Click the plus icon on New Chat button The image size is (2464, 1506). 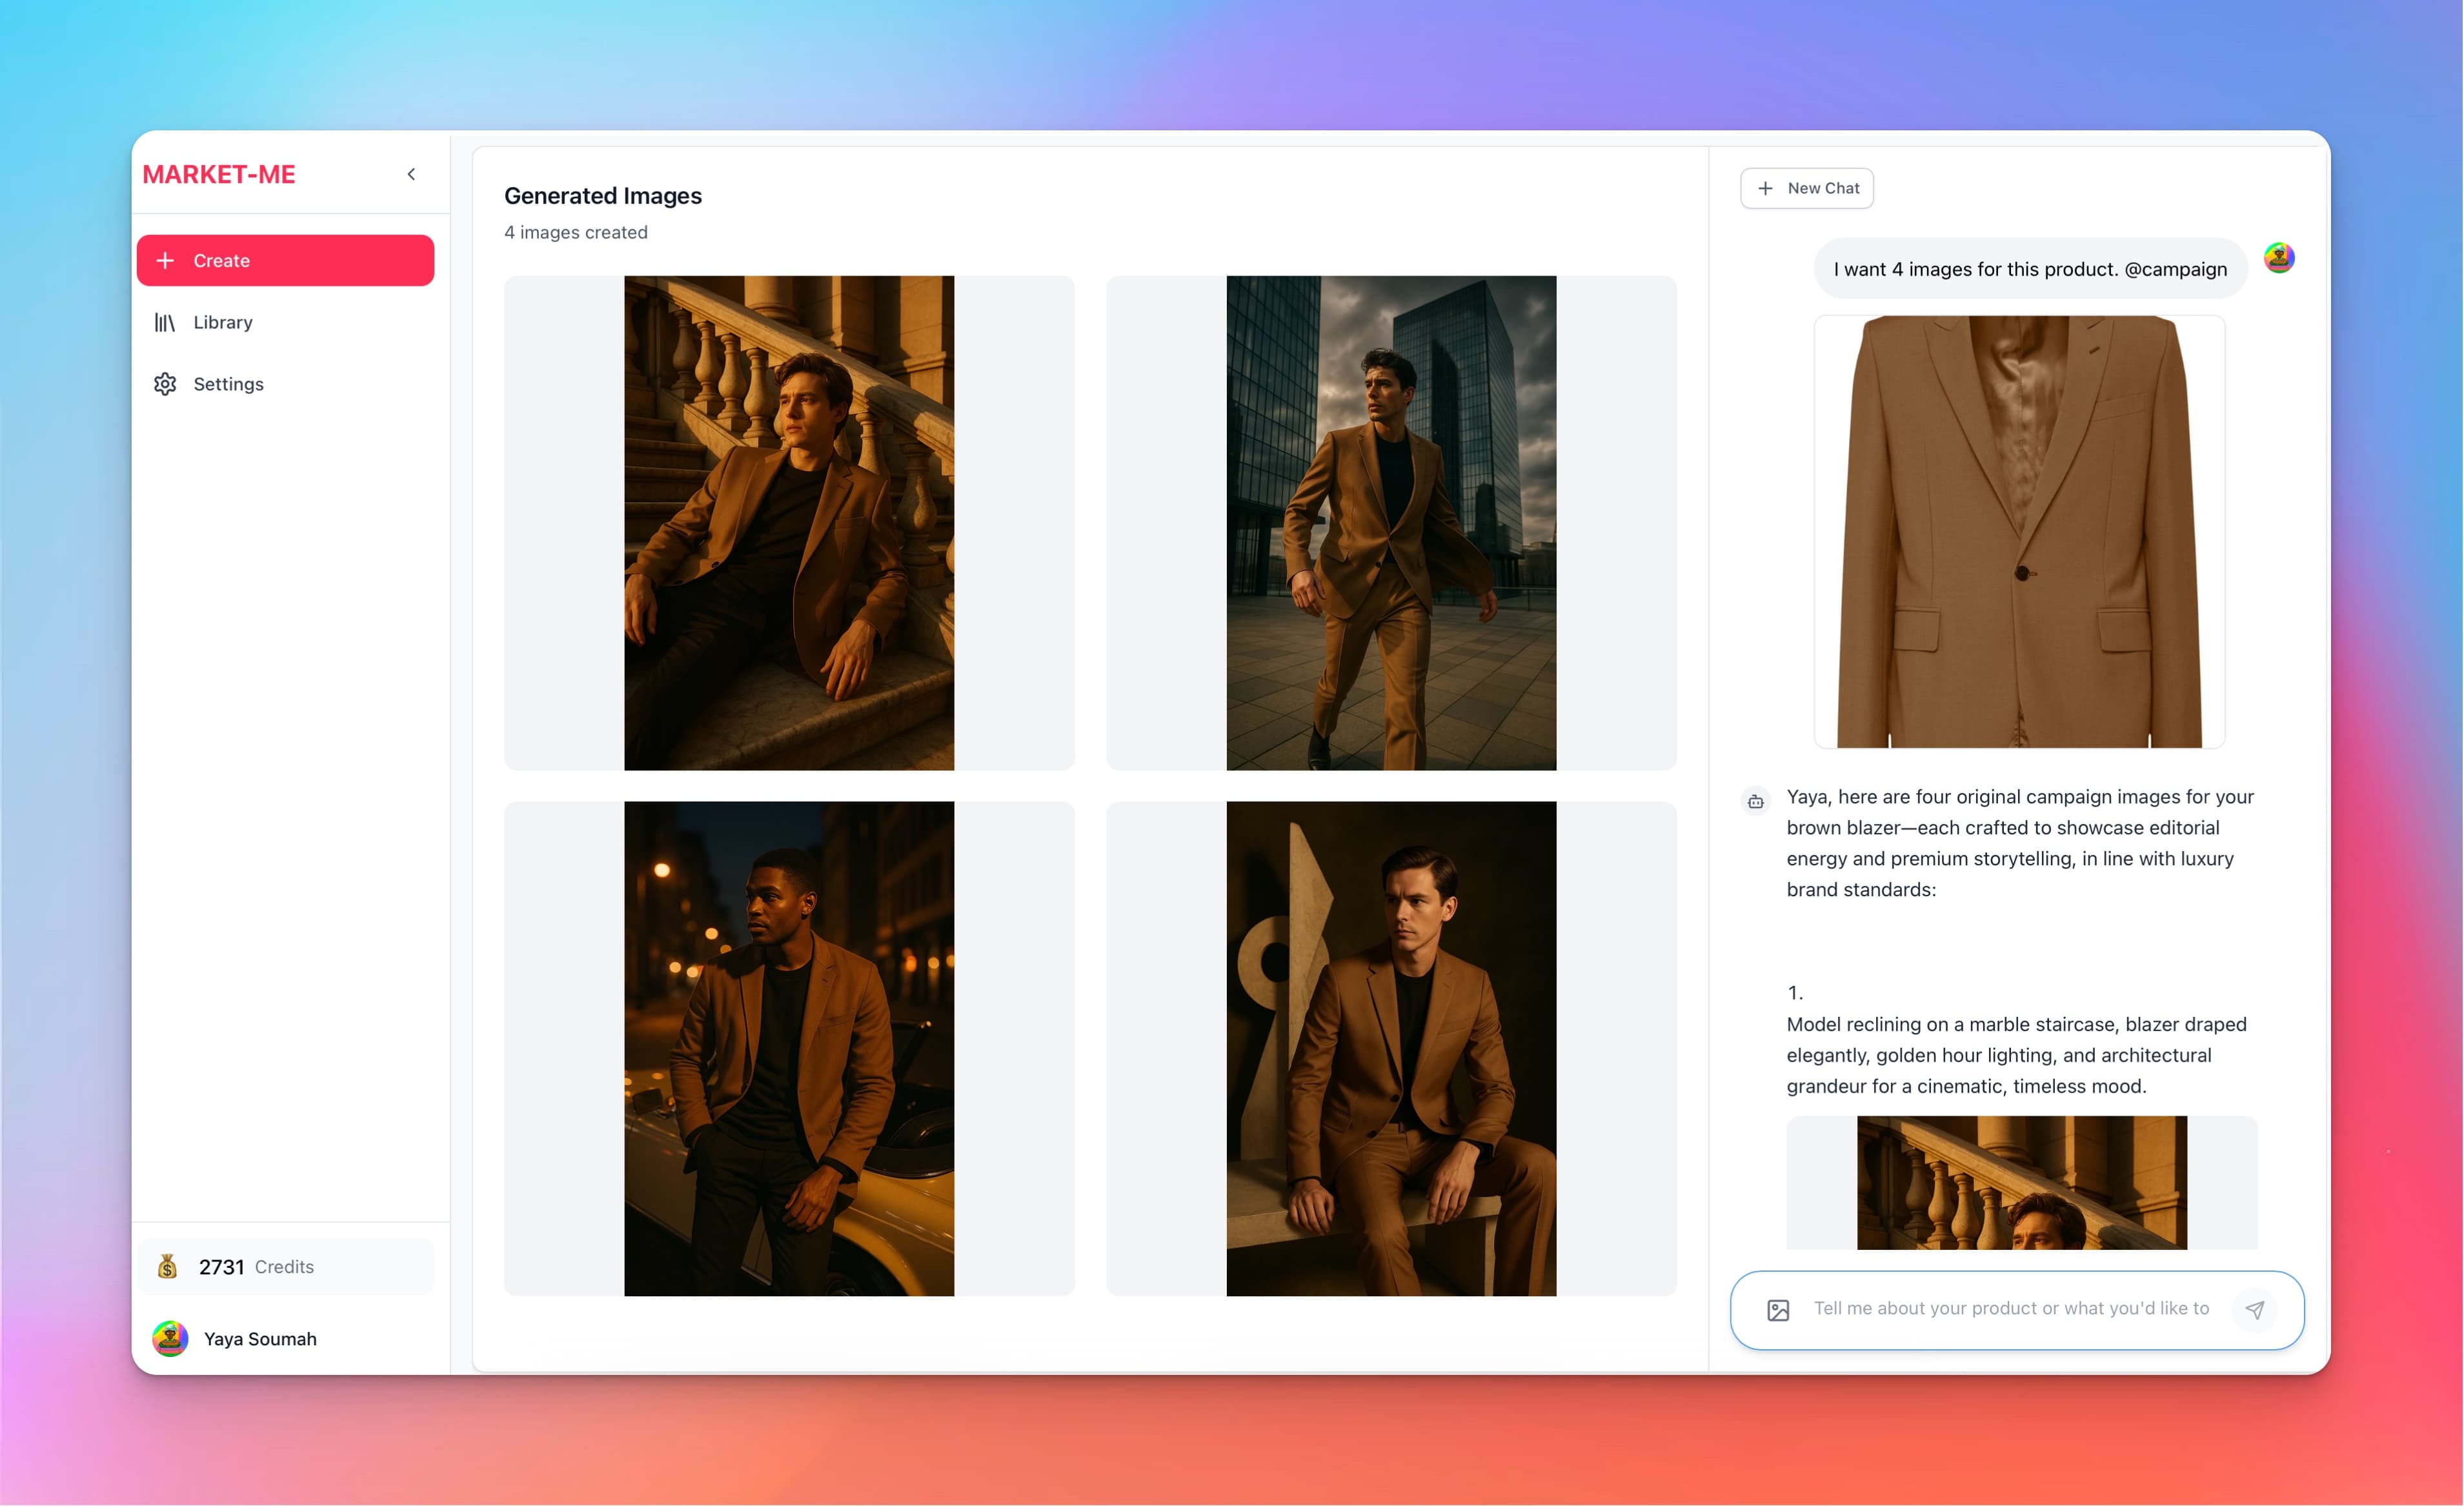1764,188
